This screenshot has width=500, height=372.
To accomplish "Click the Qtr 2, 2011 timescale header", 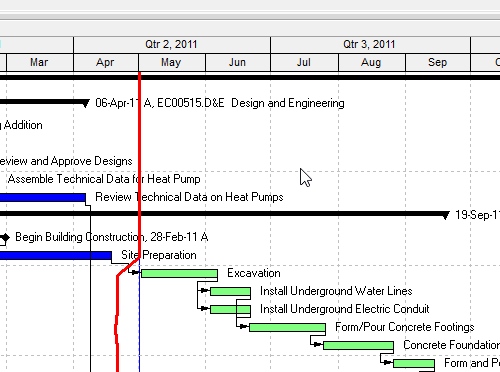I will 172,44.
